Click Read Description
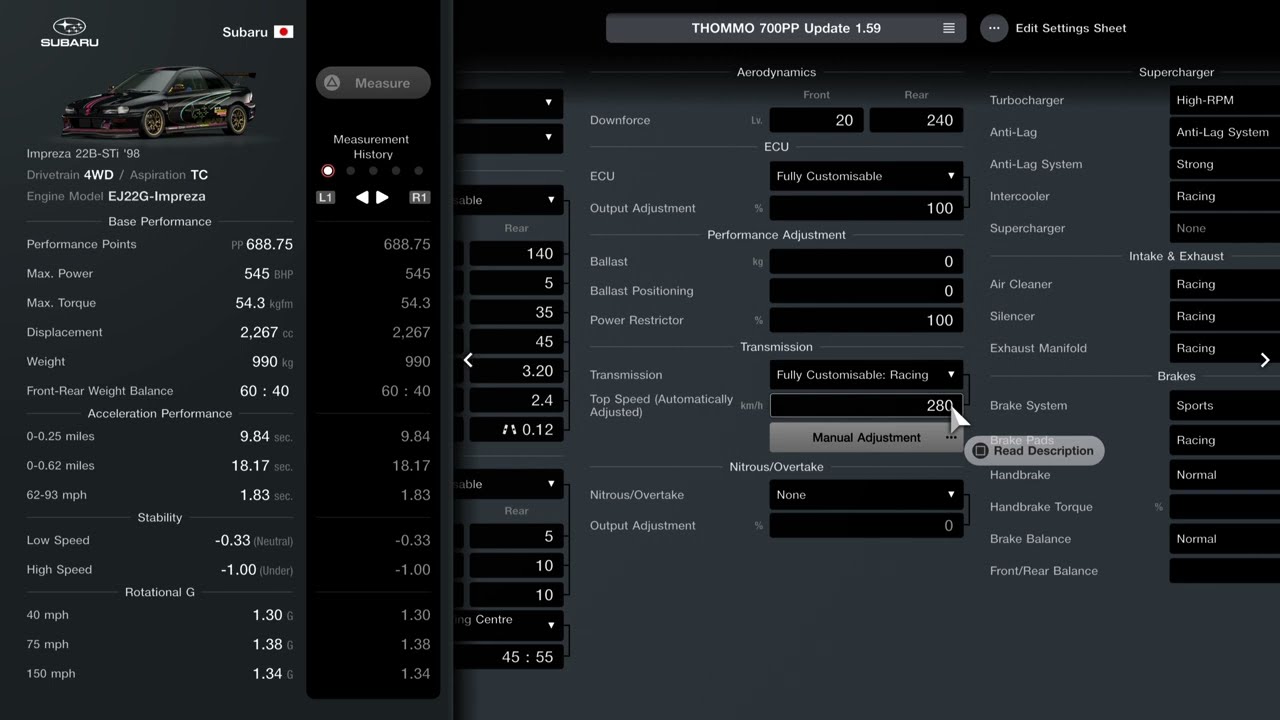This screenshot has height=720, width=1280. pos(1035,451)
